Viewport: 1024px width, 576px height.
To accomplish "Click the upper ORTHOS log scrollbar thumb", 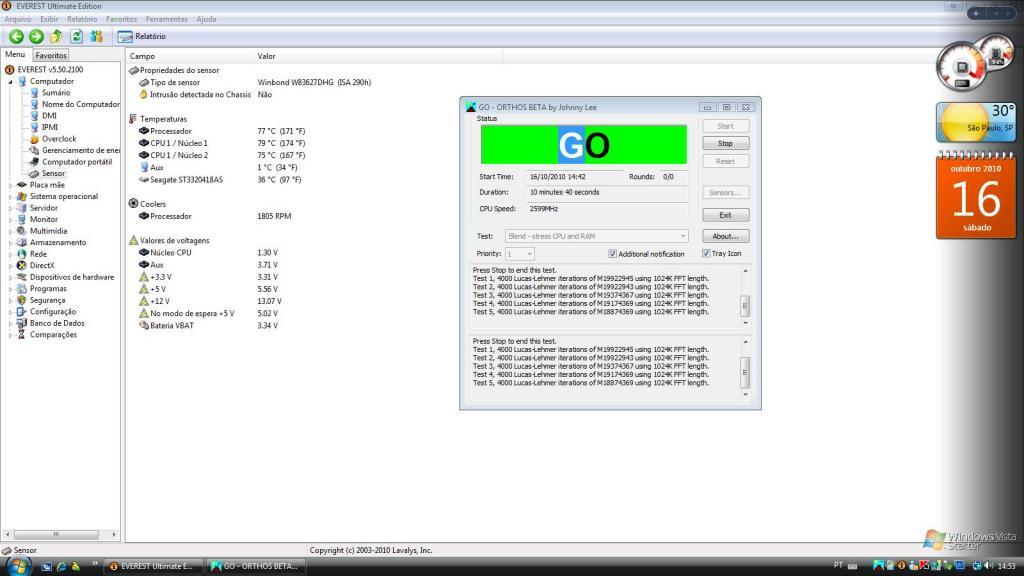I will point(744,306).
